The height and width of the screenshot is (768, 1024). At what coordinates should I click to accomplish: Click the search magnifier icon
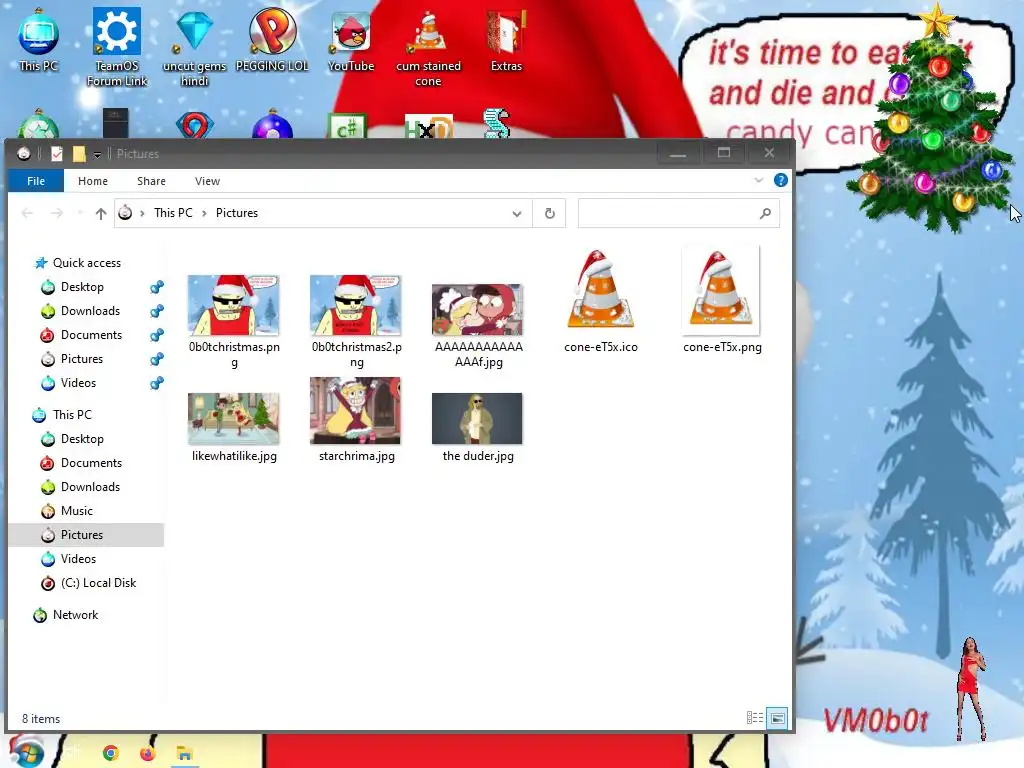pos(765,214)
